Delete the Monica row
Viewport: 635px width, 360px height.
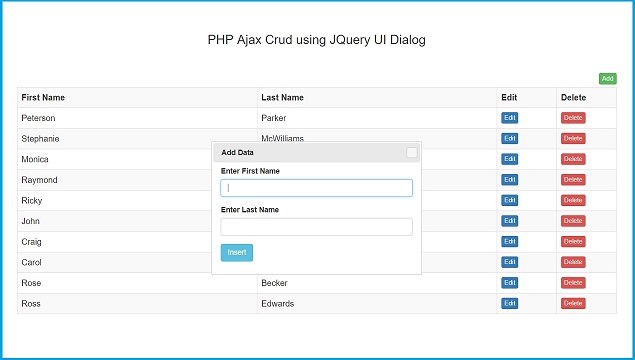click(x=573, y=159)
